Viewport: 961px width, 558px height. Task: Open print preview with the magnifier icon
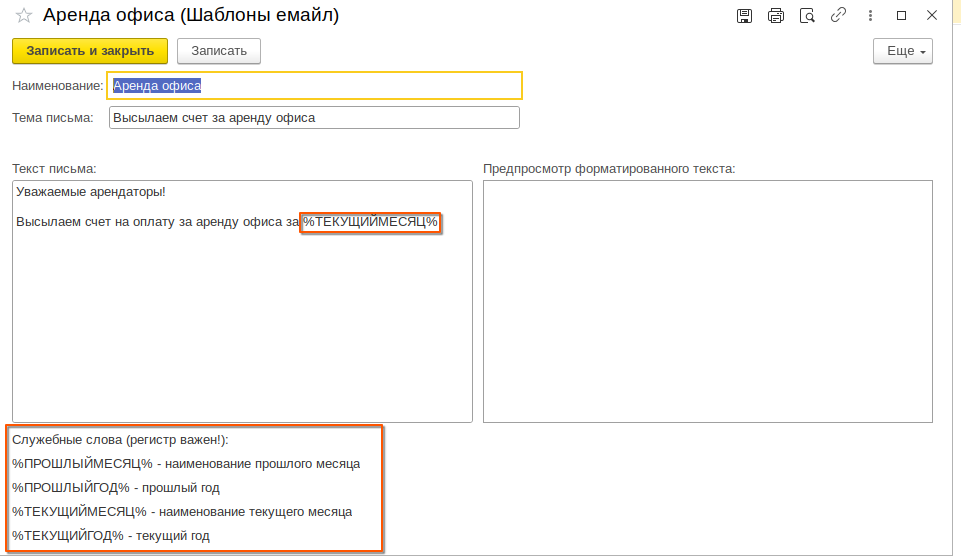(x=807, y=16)
